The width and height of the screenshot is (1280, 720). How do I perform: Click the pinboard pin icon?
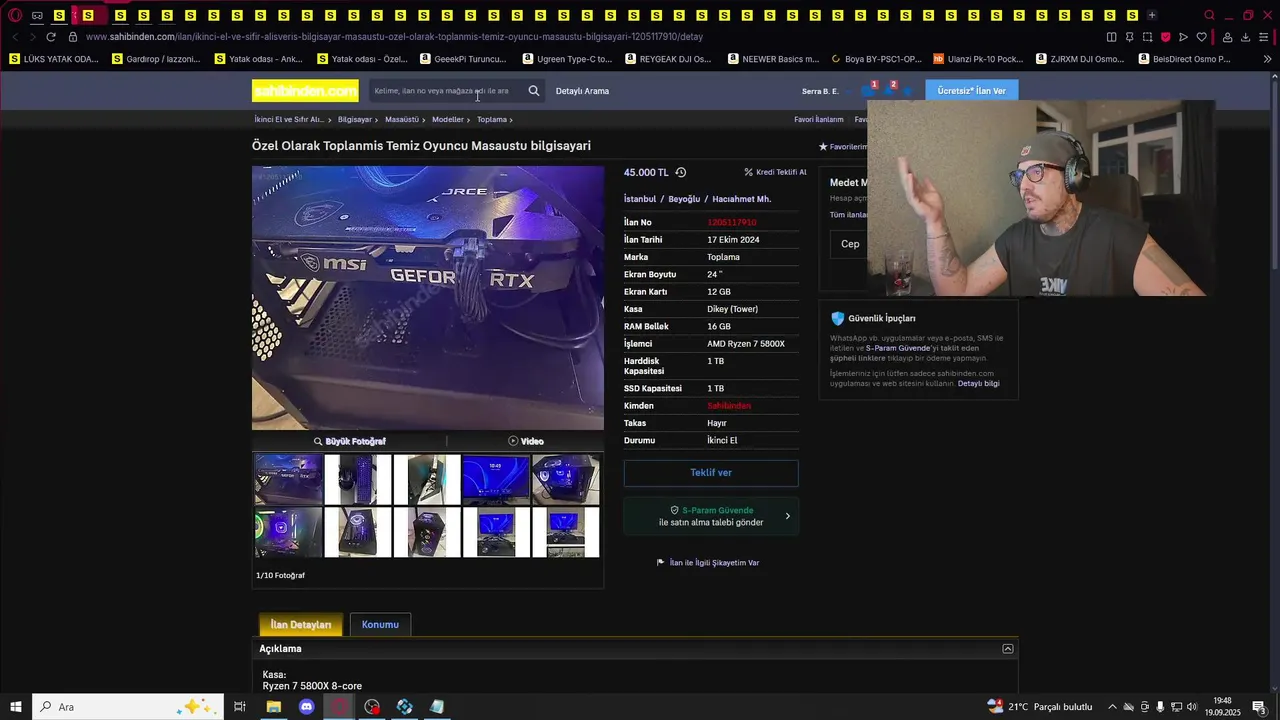[x=1129, y=37]
